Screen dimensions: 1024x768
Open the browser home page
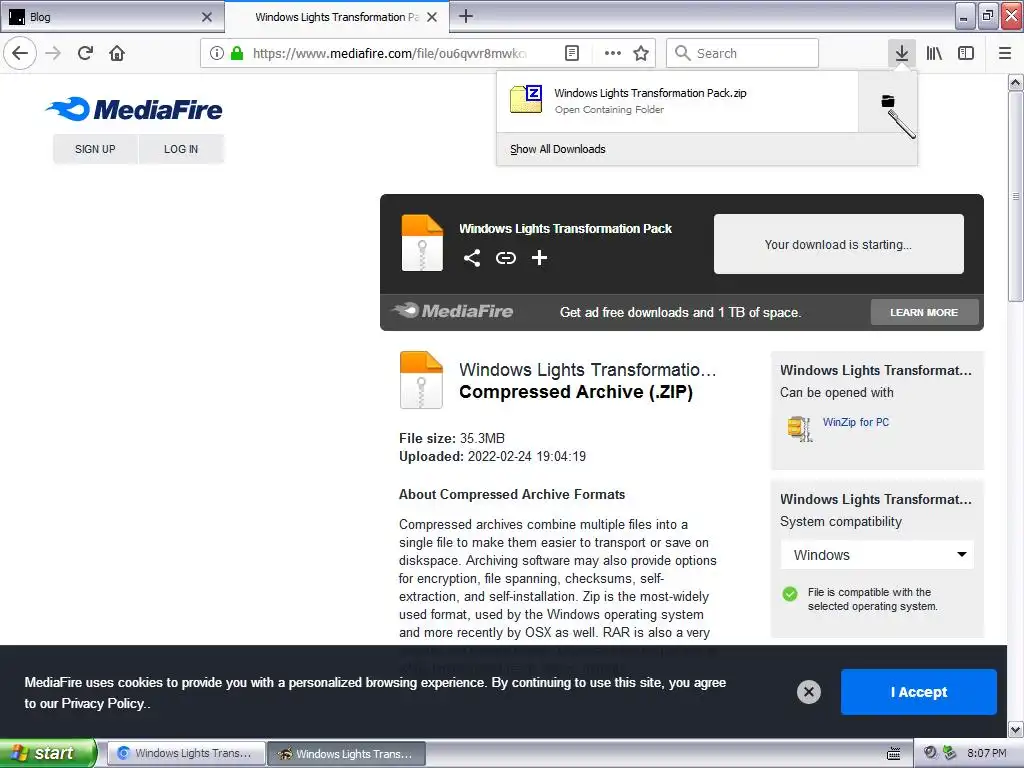pyautogui.click(x=117, y=53)
